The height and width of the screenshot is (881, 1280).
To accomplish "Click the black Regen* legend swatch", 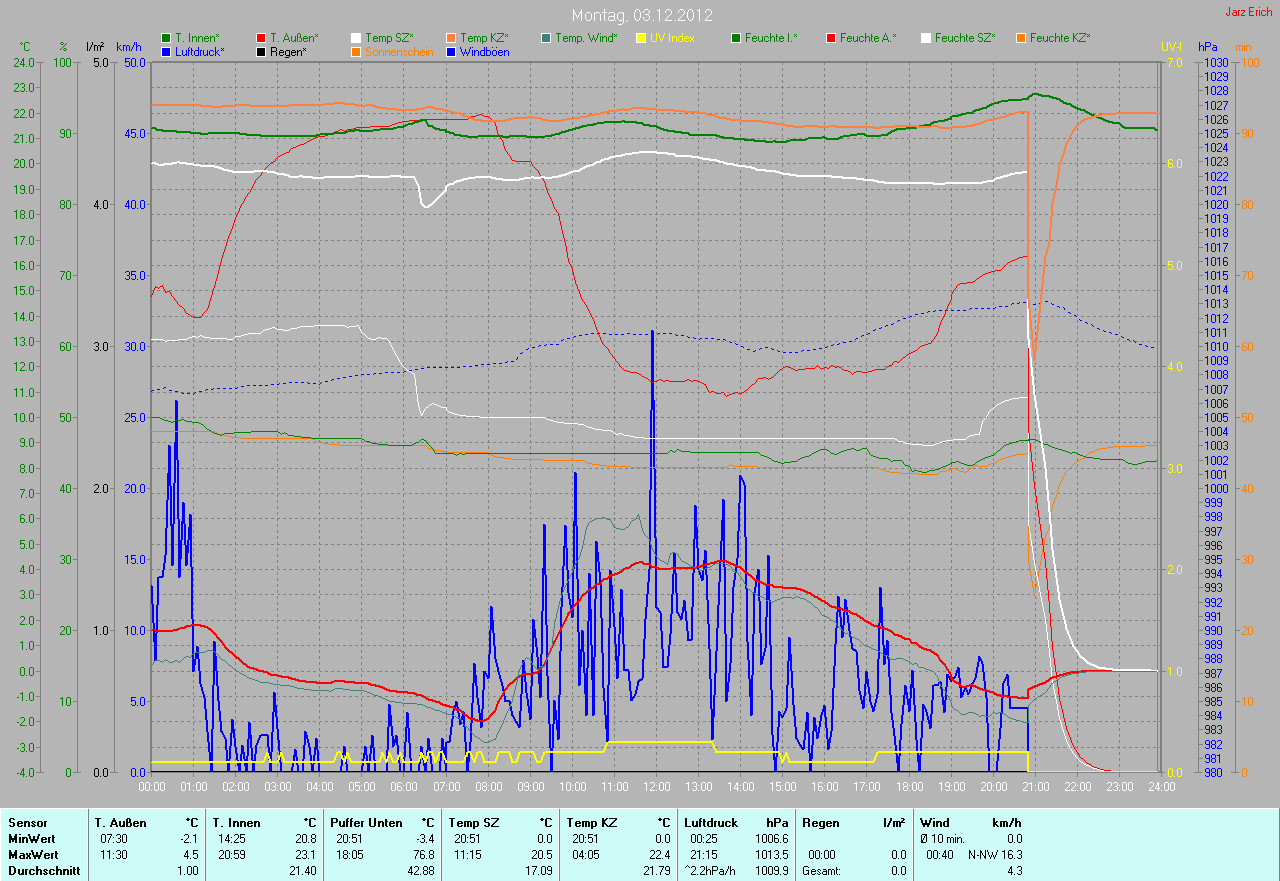I will click(261, 51).
